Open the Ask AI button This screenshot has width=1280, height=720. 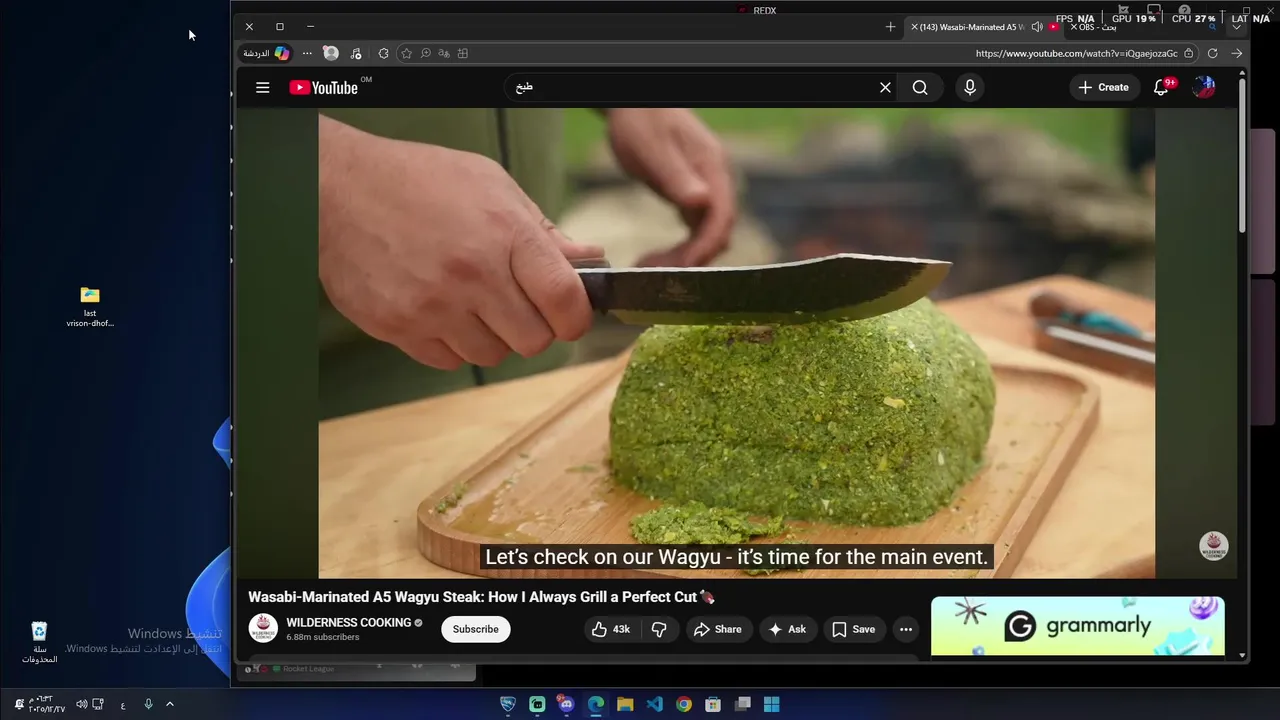tap(787, 629)
